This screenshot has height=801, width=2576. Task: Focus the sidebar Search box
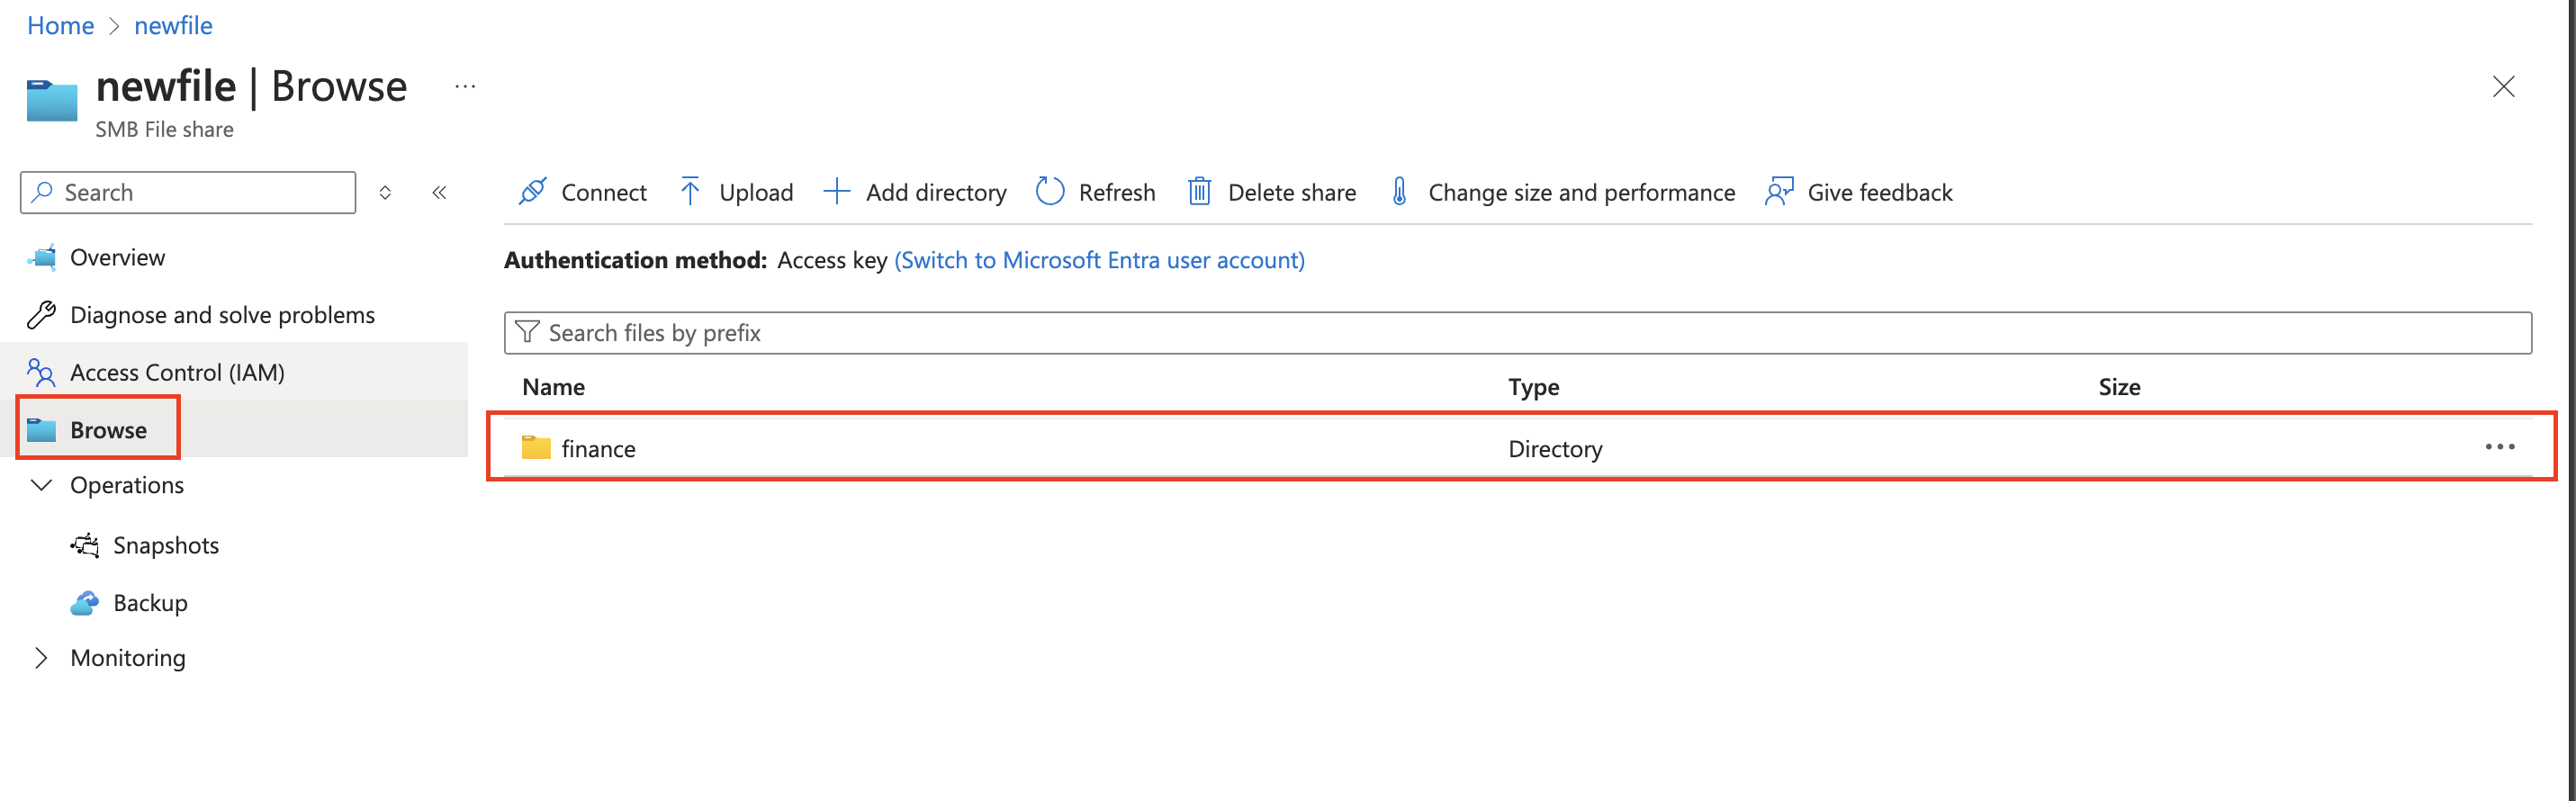coord(188,192)
